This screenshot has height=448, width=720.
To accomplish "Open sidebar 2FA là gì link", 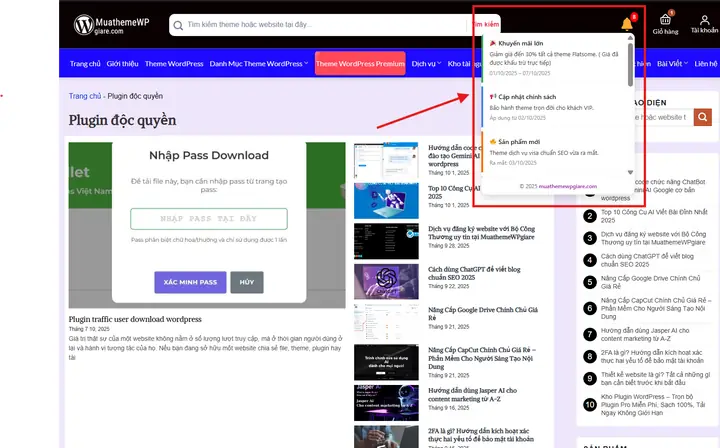I will click(x=652, y=356).
